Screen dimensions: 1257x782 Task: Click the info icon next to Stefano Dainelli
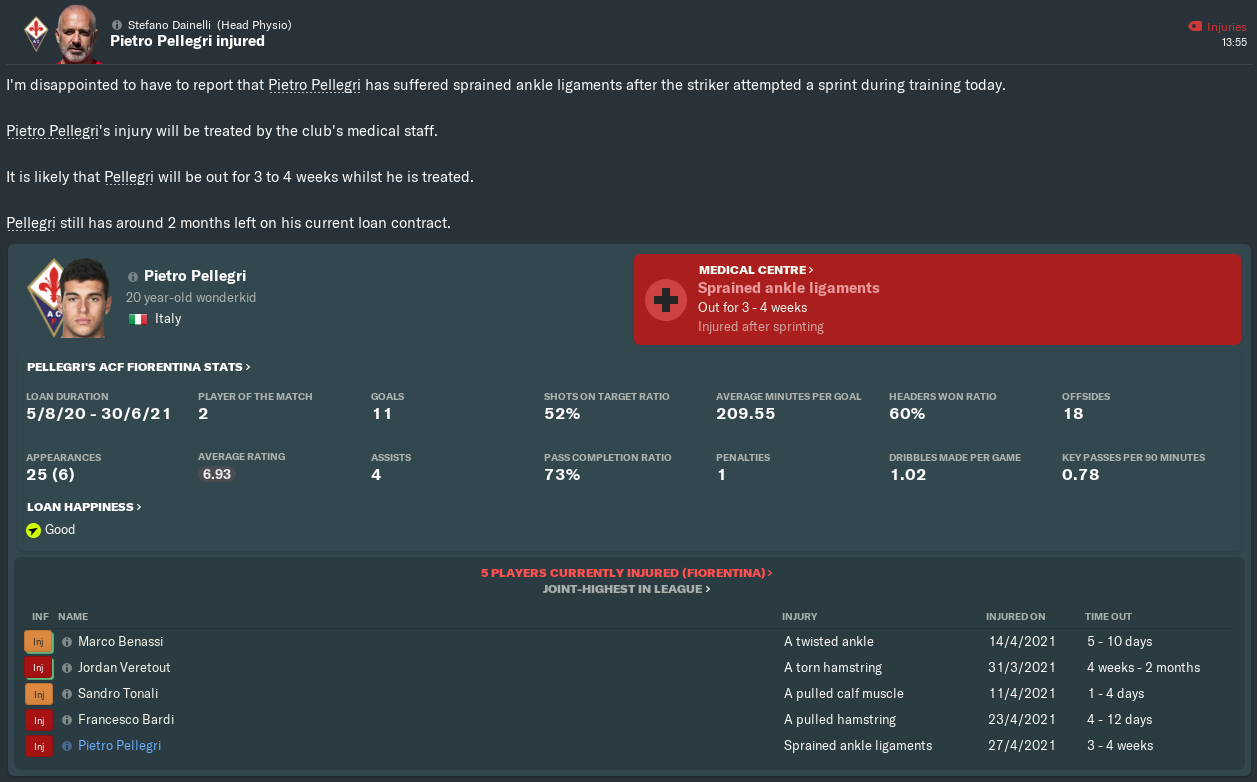click(x=117, y=25)
